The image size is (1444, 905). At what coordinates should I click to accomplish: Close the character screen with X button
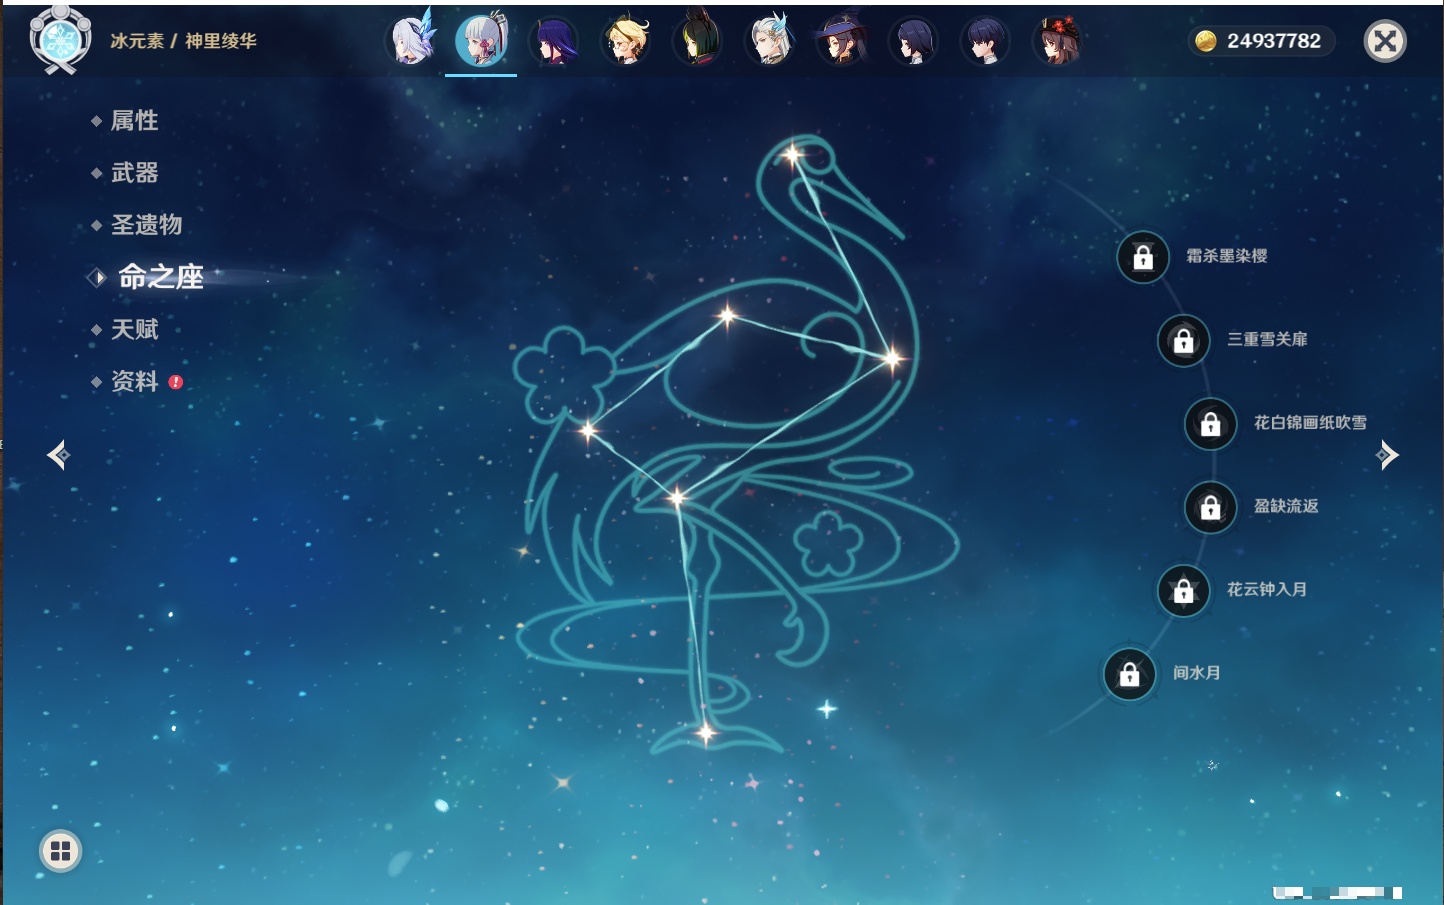pyautogui.click(x=1385, y=41)
